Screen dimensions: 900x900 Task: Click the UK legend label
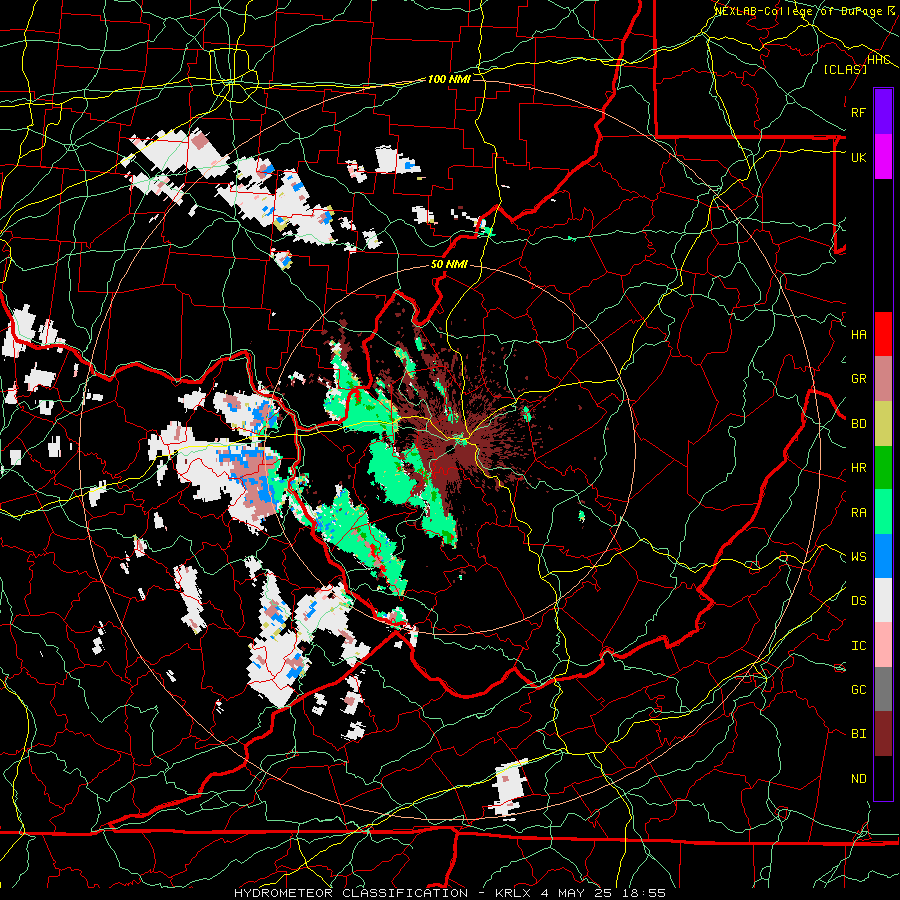[858, 157]
